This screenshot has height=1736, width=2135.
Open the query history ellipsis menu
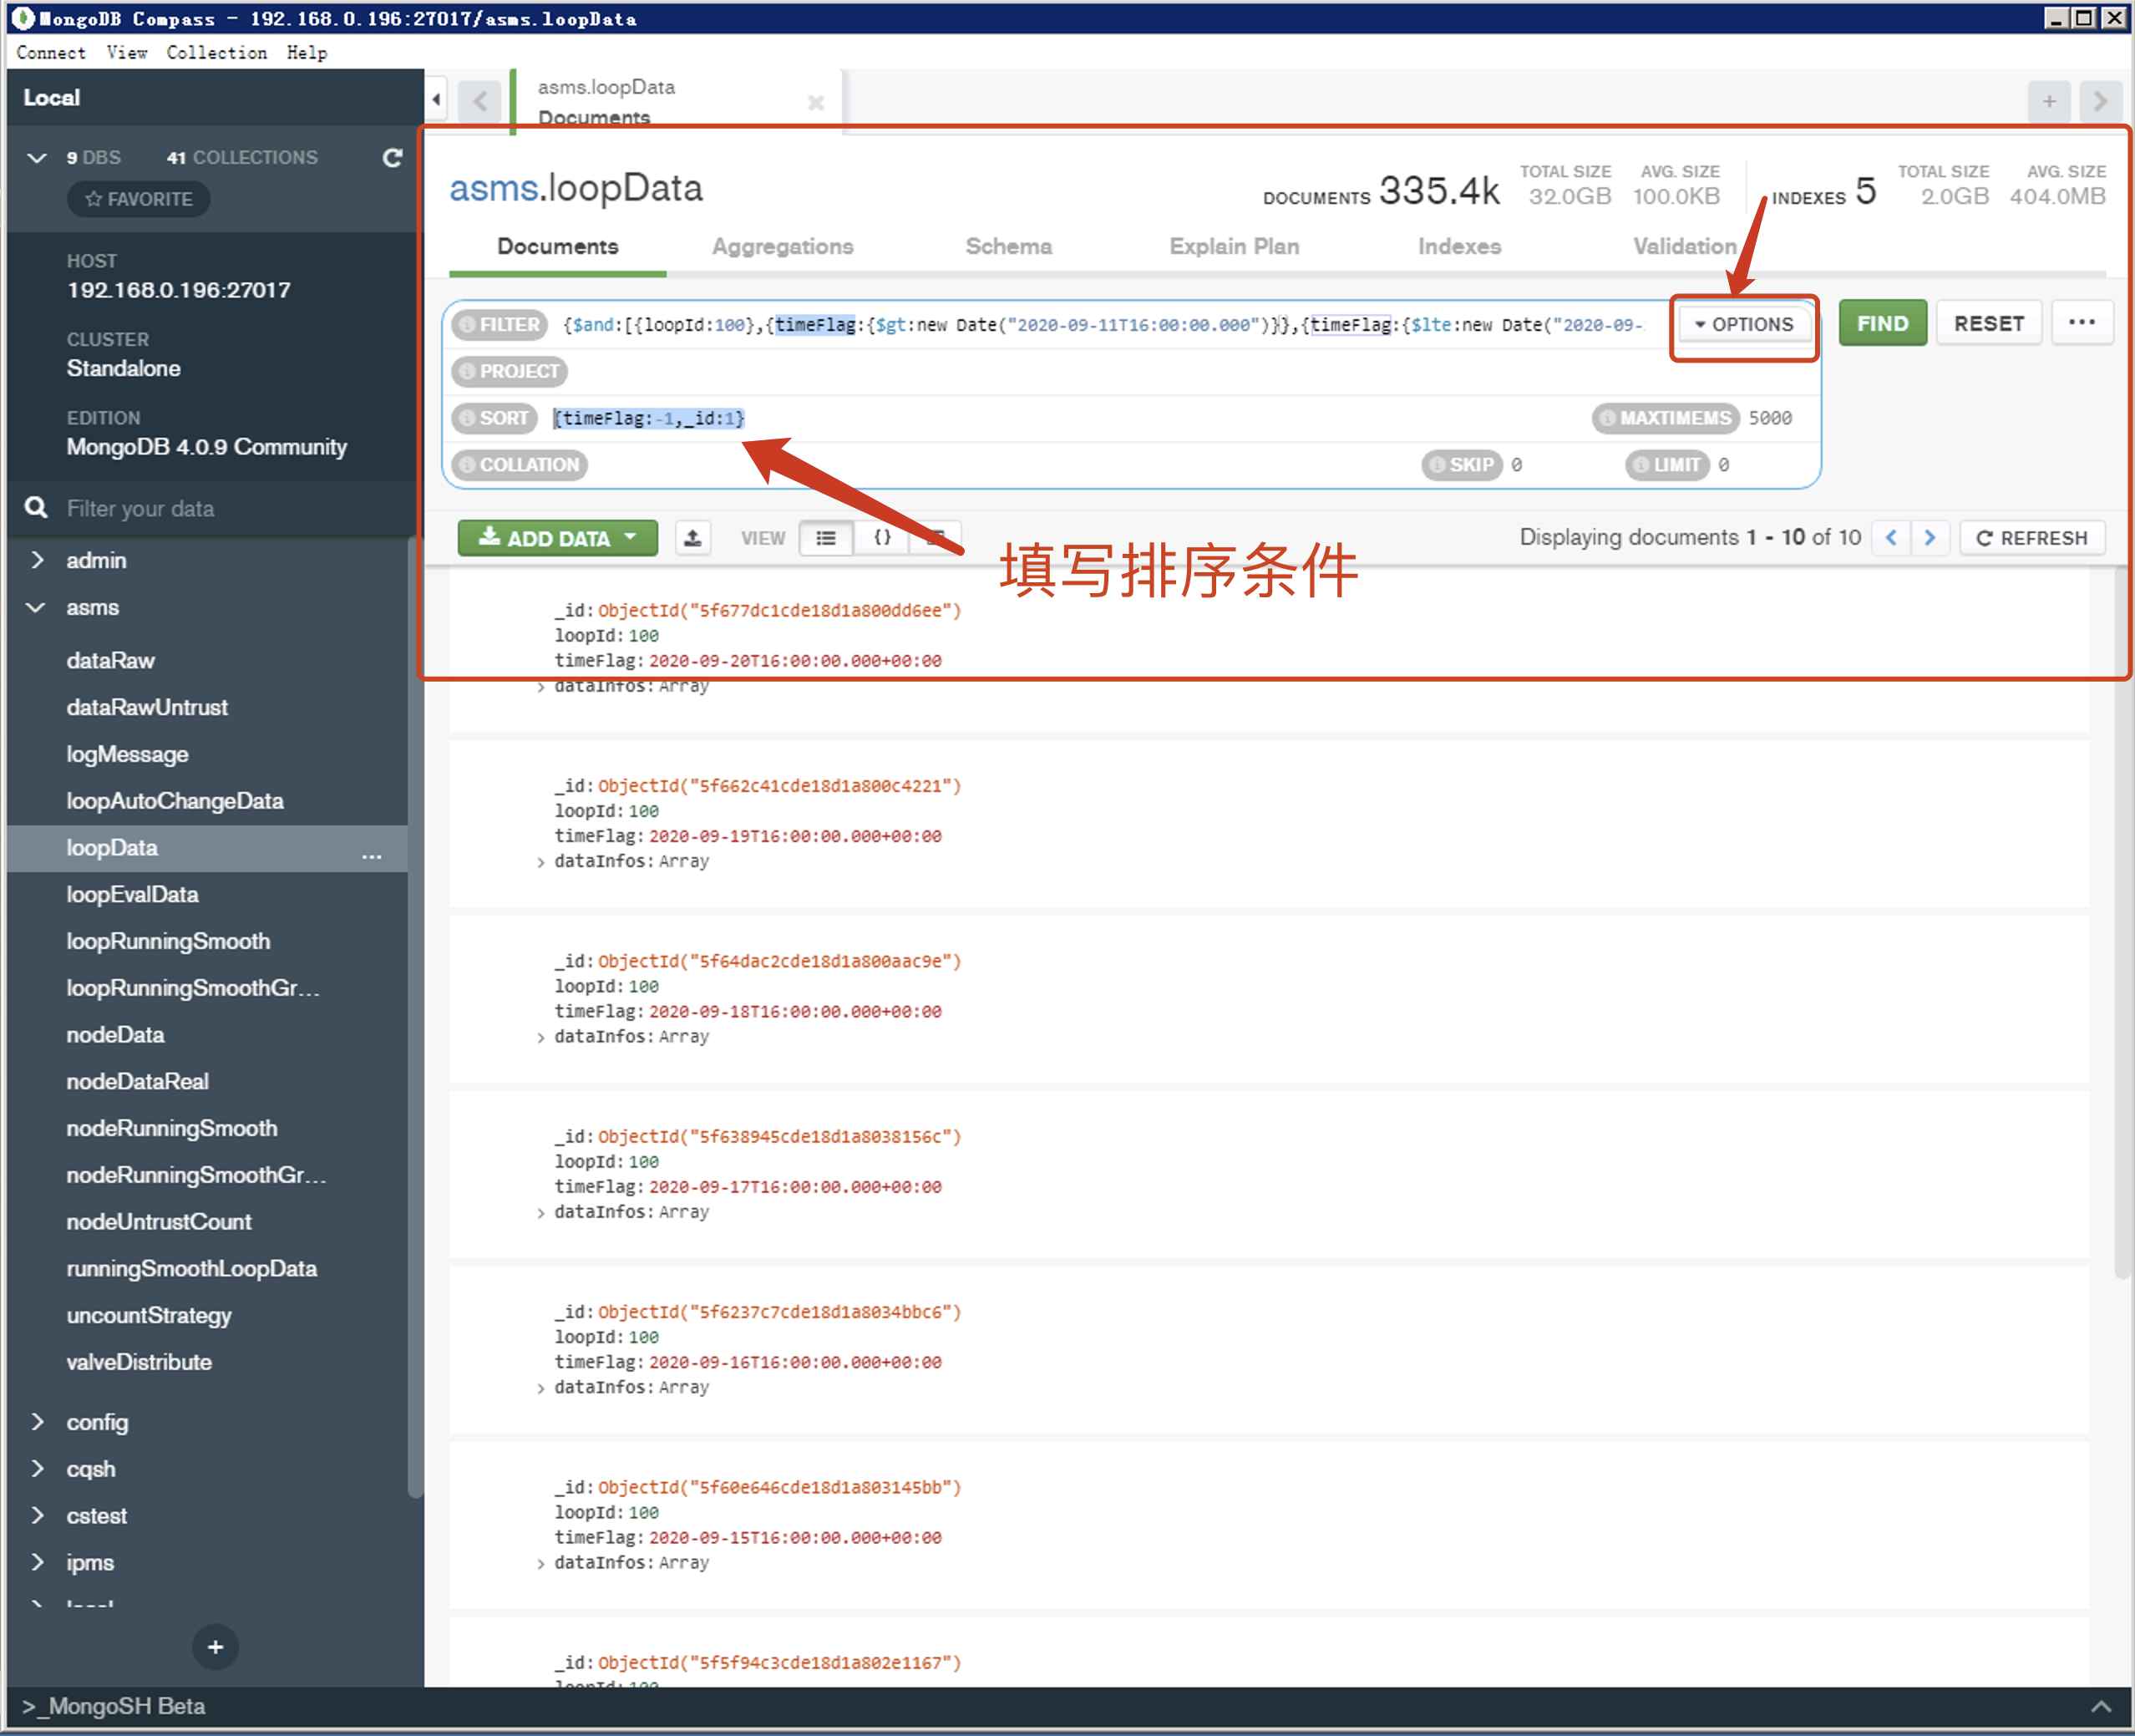(2081, 323)
